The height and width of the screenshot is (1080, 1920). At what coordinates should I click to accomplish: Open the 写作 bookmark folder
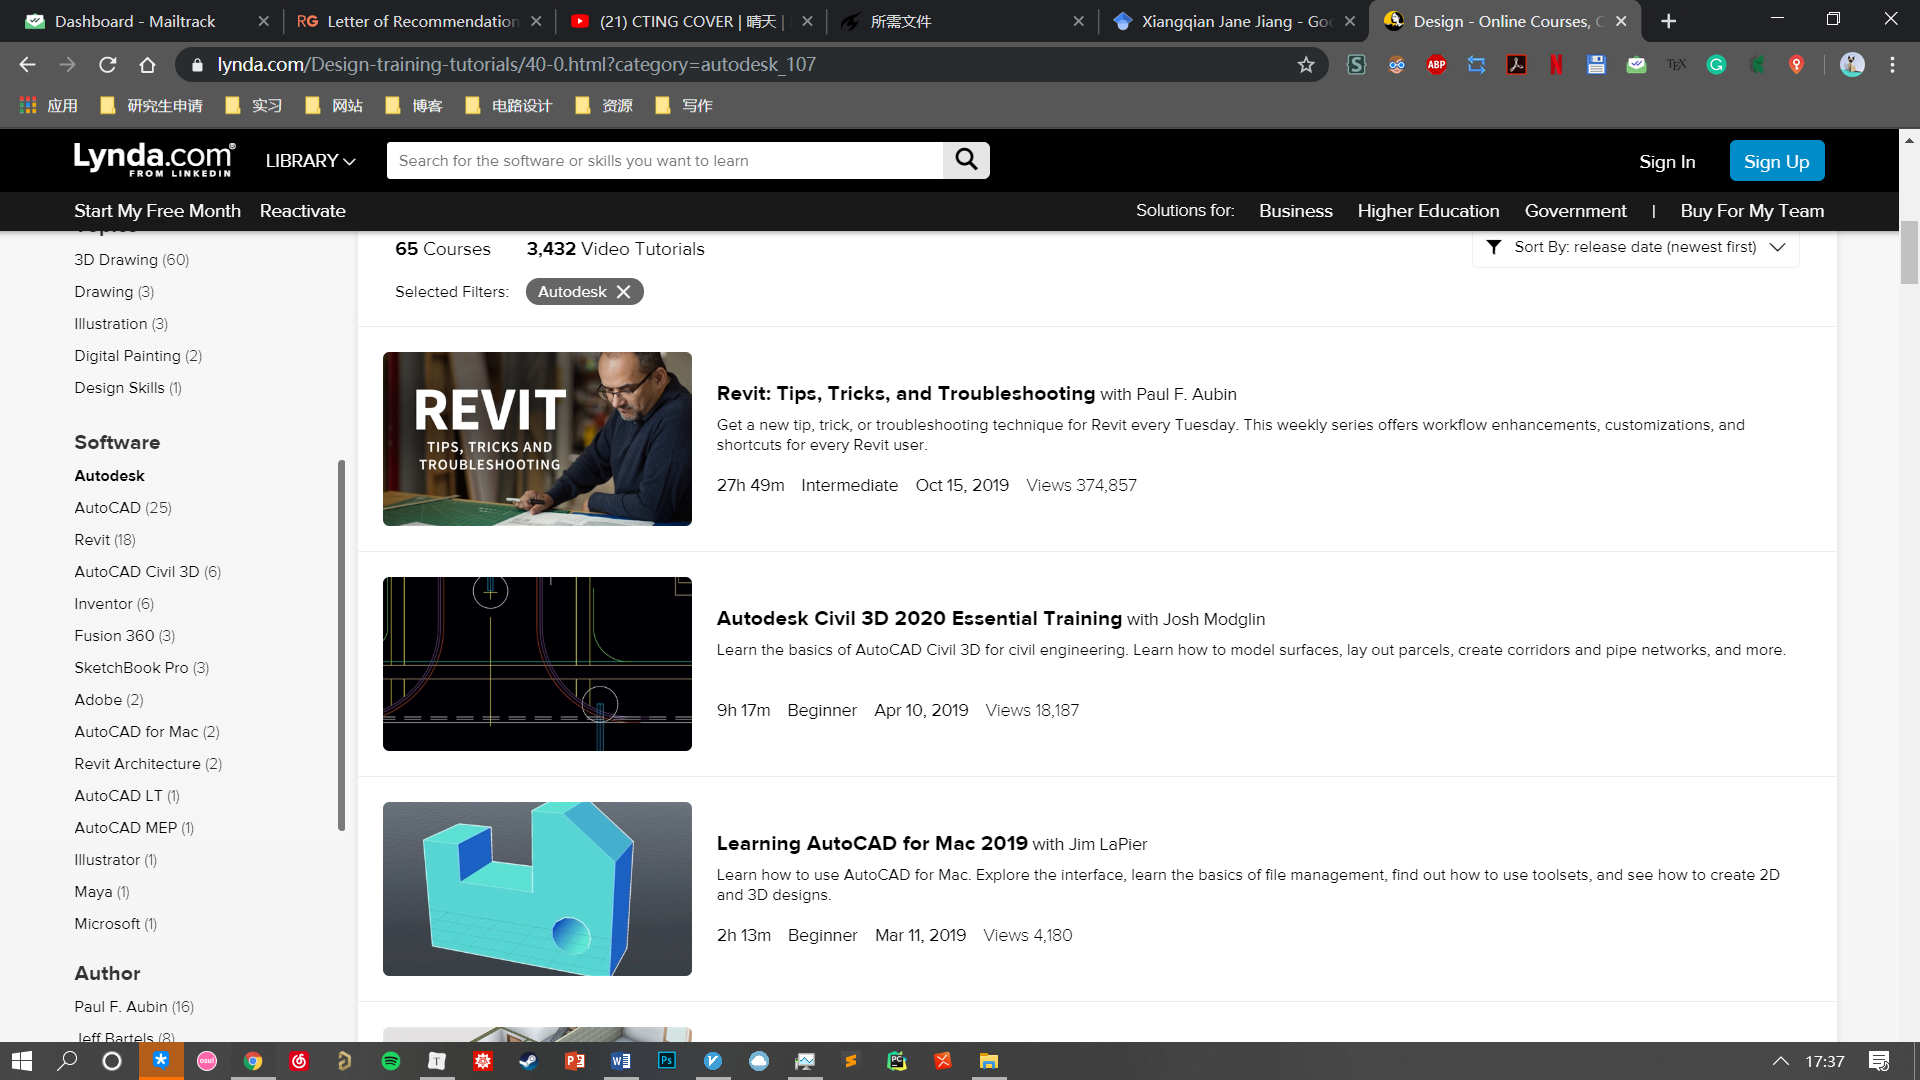[683, 106]
